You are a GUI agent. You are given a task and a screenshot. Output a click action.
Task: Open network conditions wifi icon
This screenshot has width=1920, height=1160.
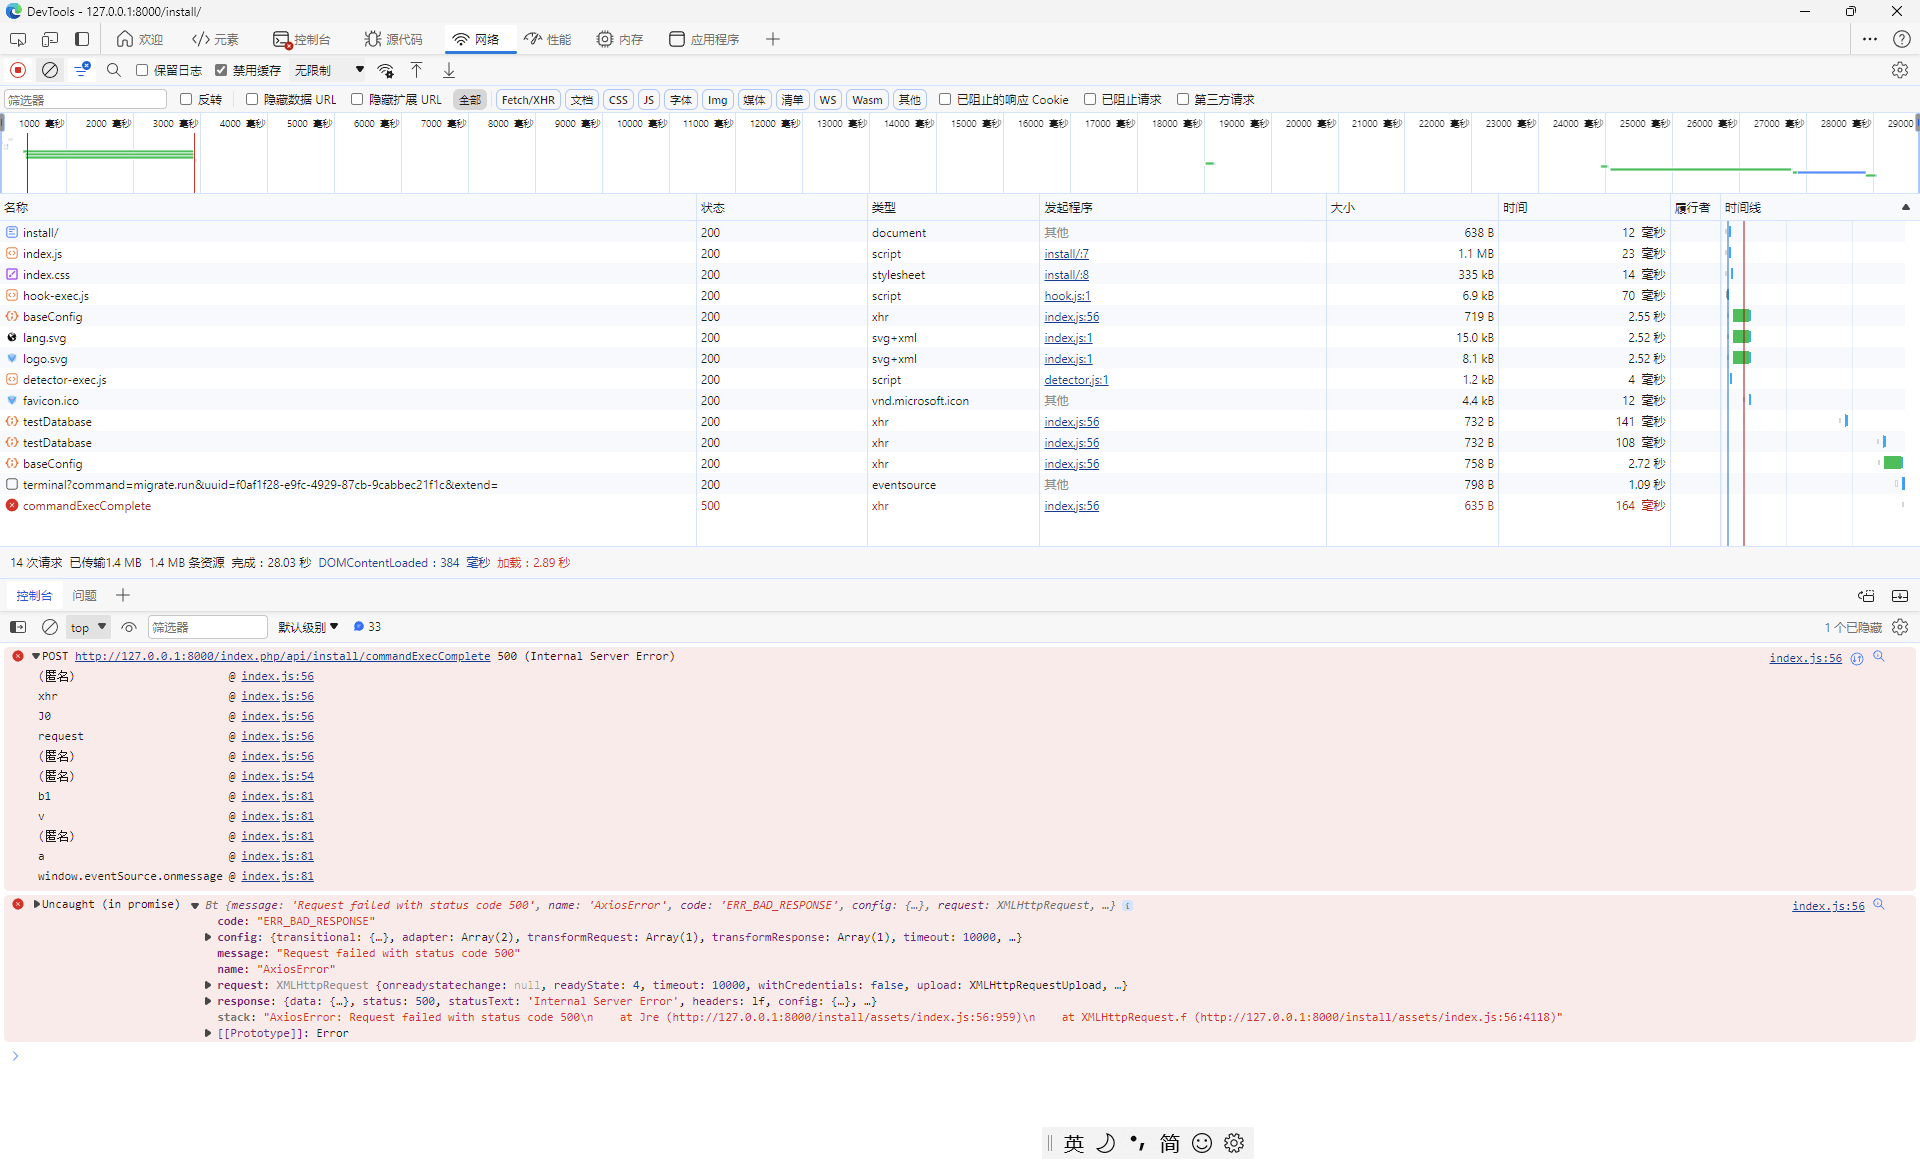click(385, 70)
